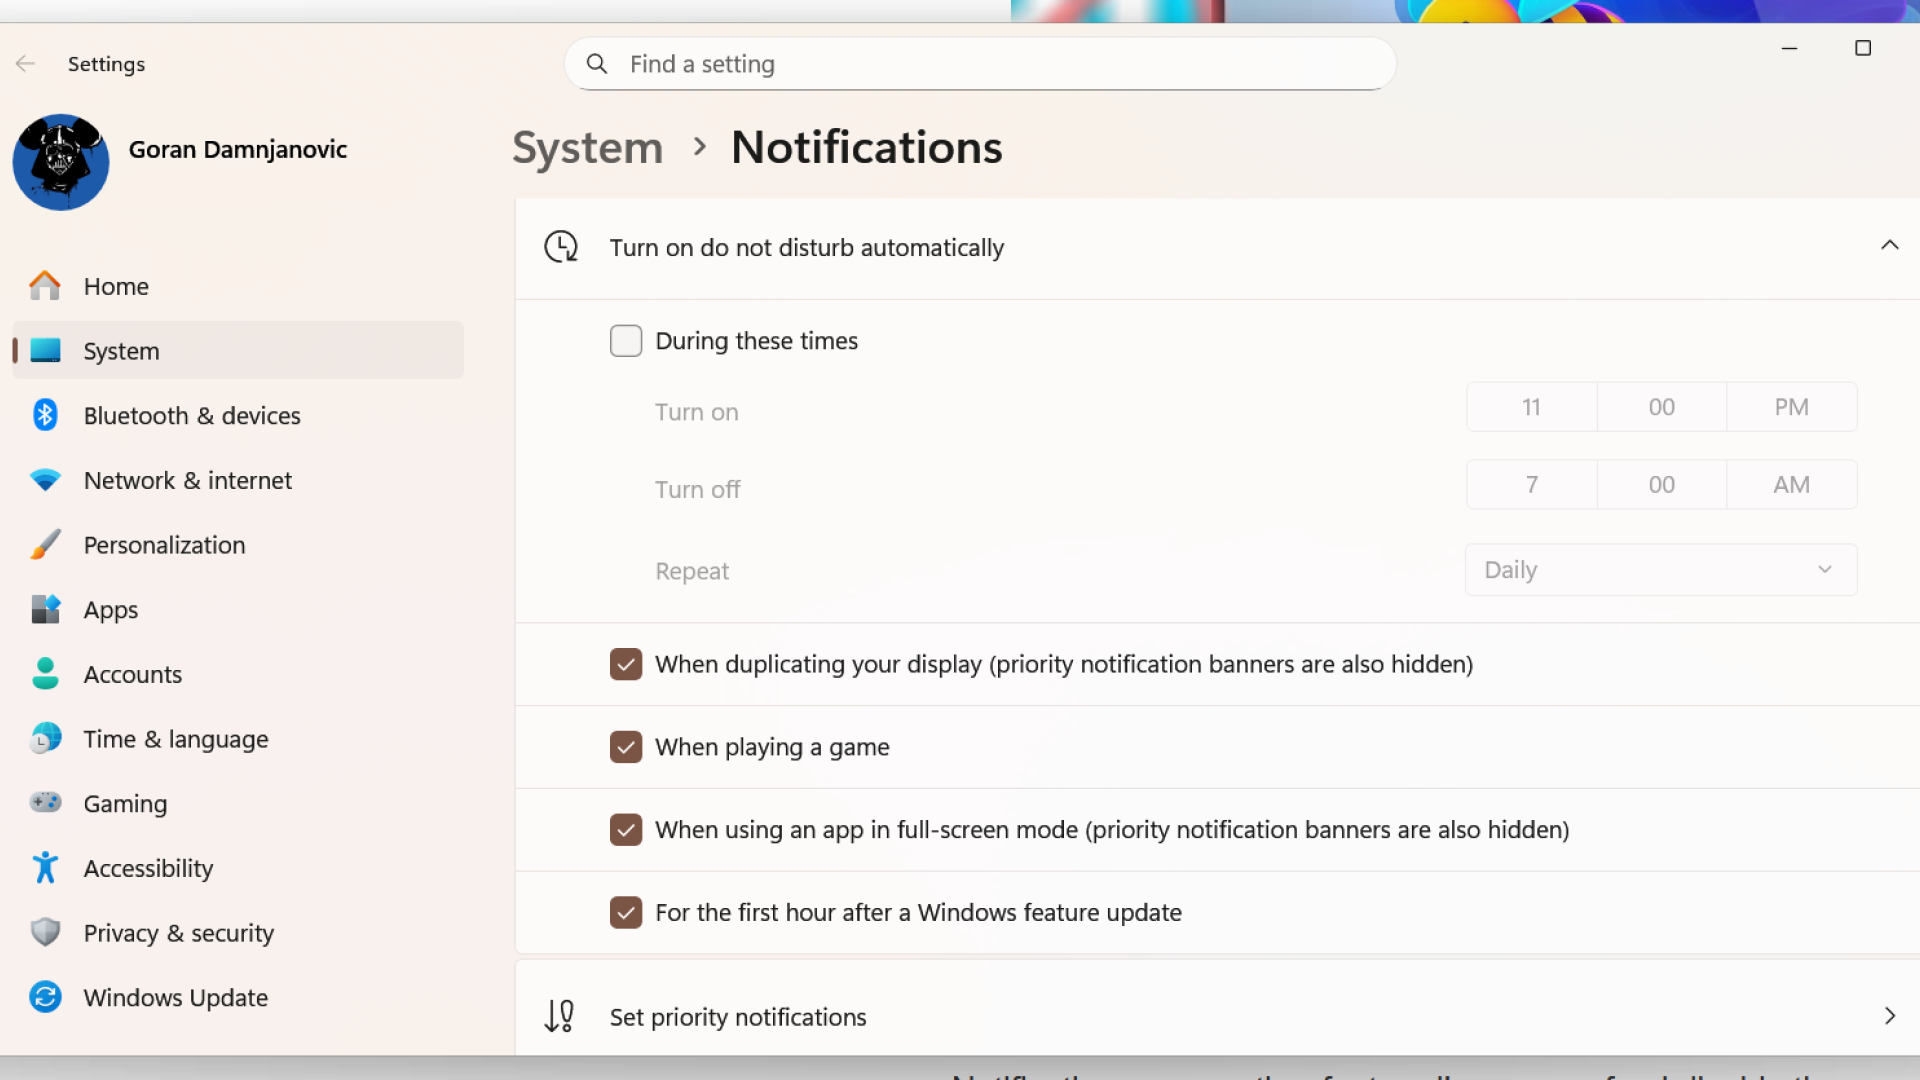1920x1080 pixels.
Task: Open Goran Damnjanovic profile avatar
Action: [x=61, y=162]
